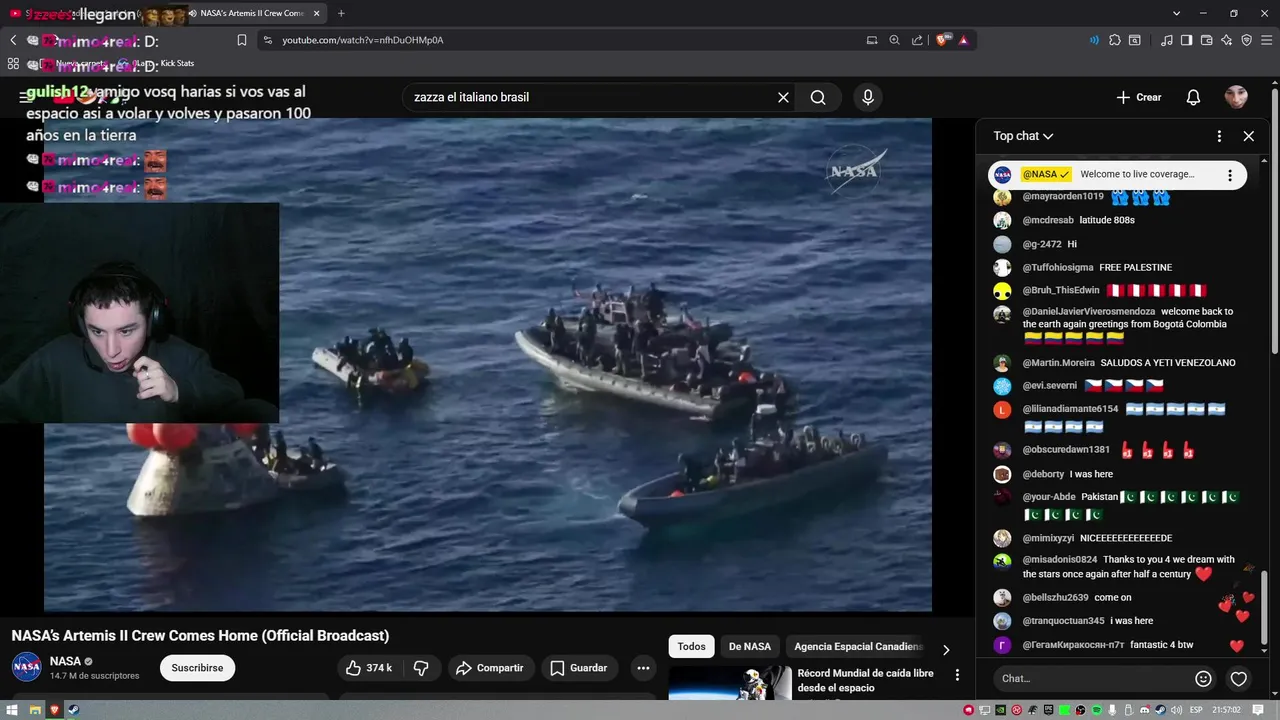Click the zoom magnifier icon in address bar
Viewport: 1280px width, 720px height.
pos(894,40)
